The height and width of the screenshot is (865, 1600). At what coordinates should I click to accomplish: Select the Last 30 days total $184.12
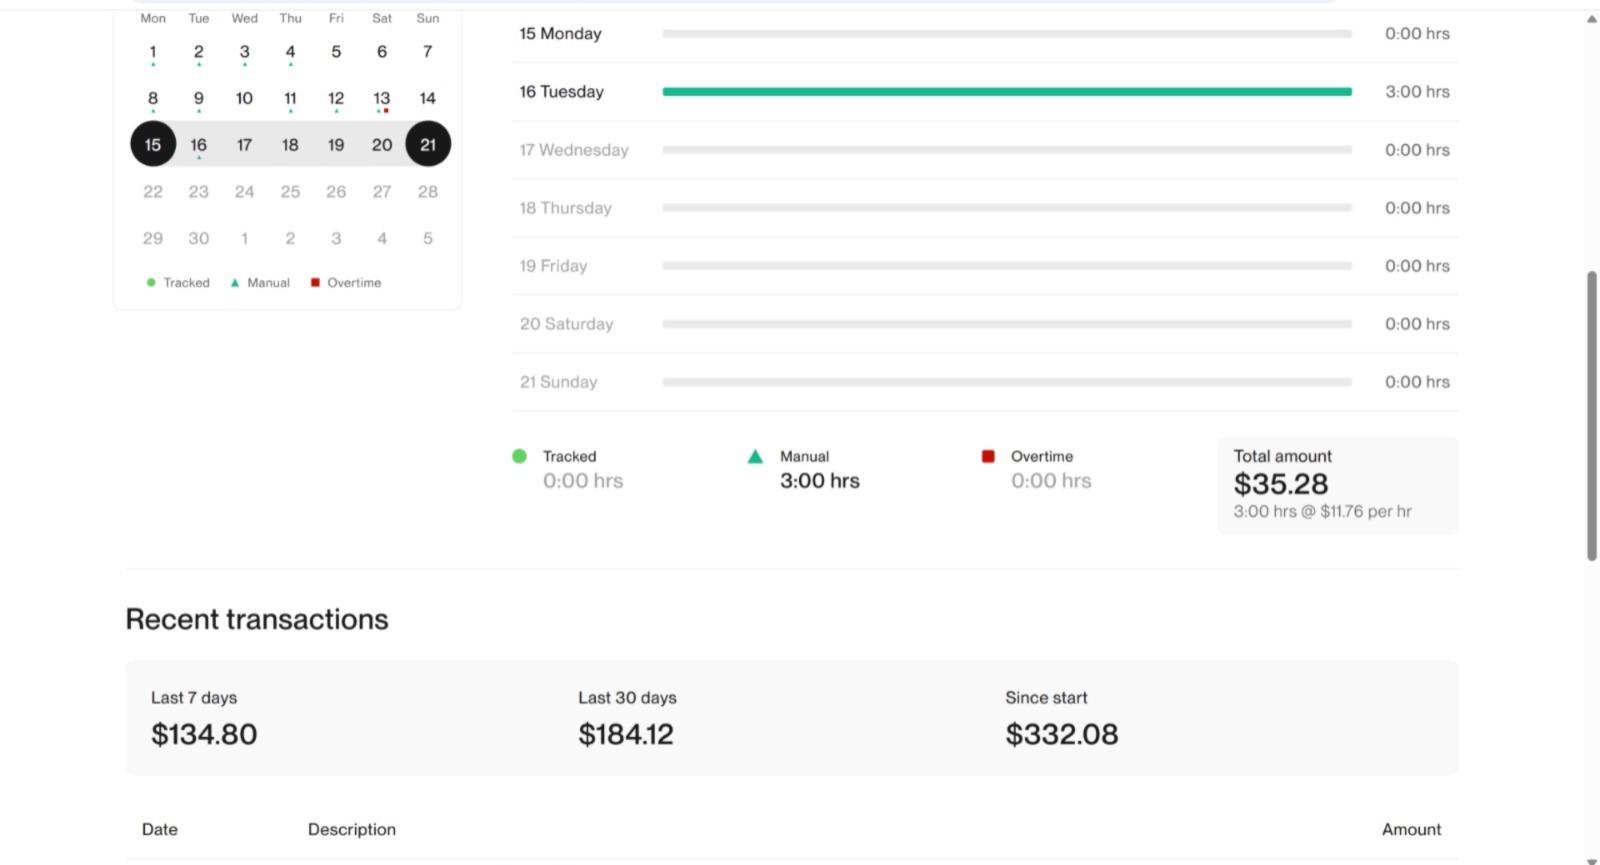626,734
